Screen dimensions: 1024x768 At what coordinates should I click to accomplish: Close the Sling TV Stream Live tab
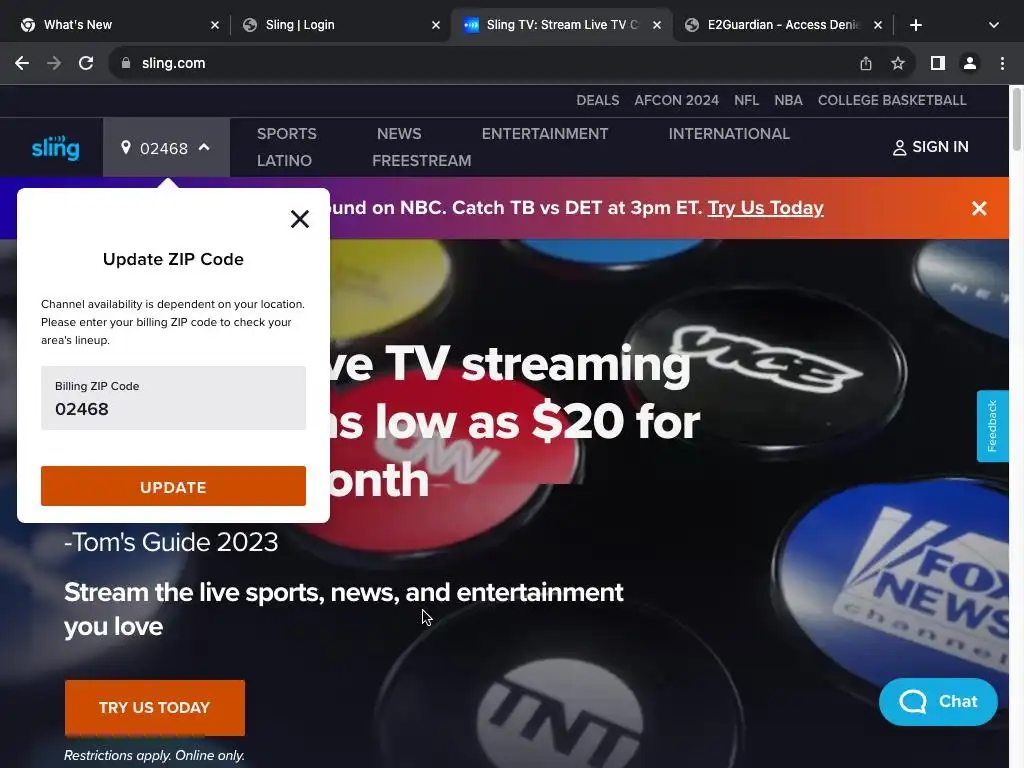pos(657,25)
